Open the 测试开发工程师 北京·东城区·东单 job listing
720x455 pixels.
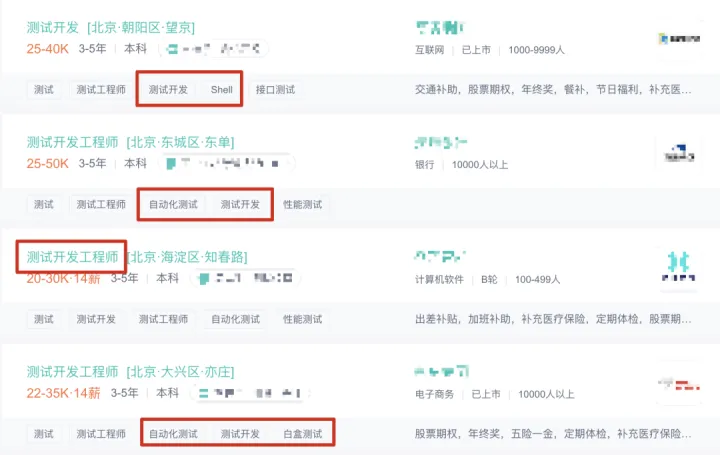tap(130, 142)
